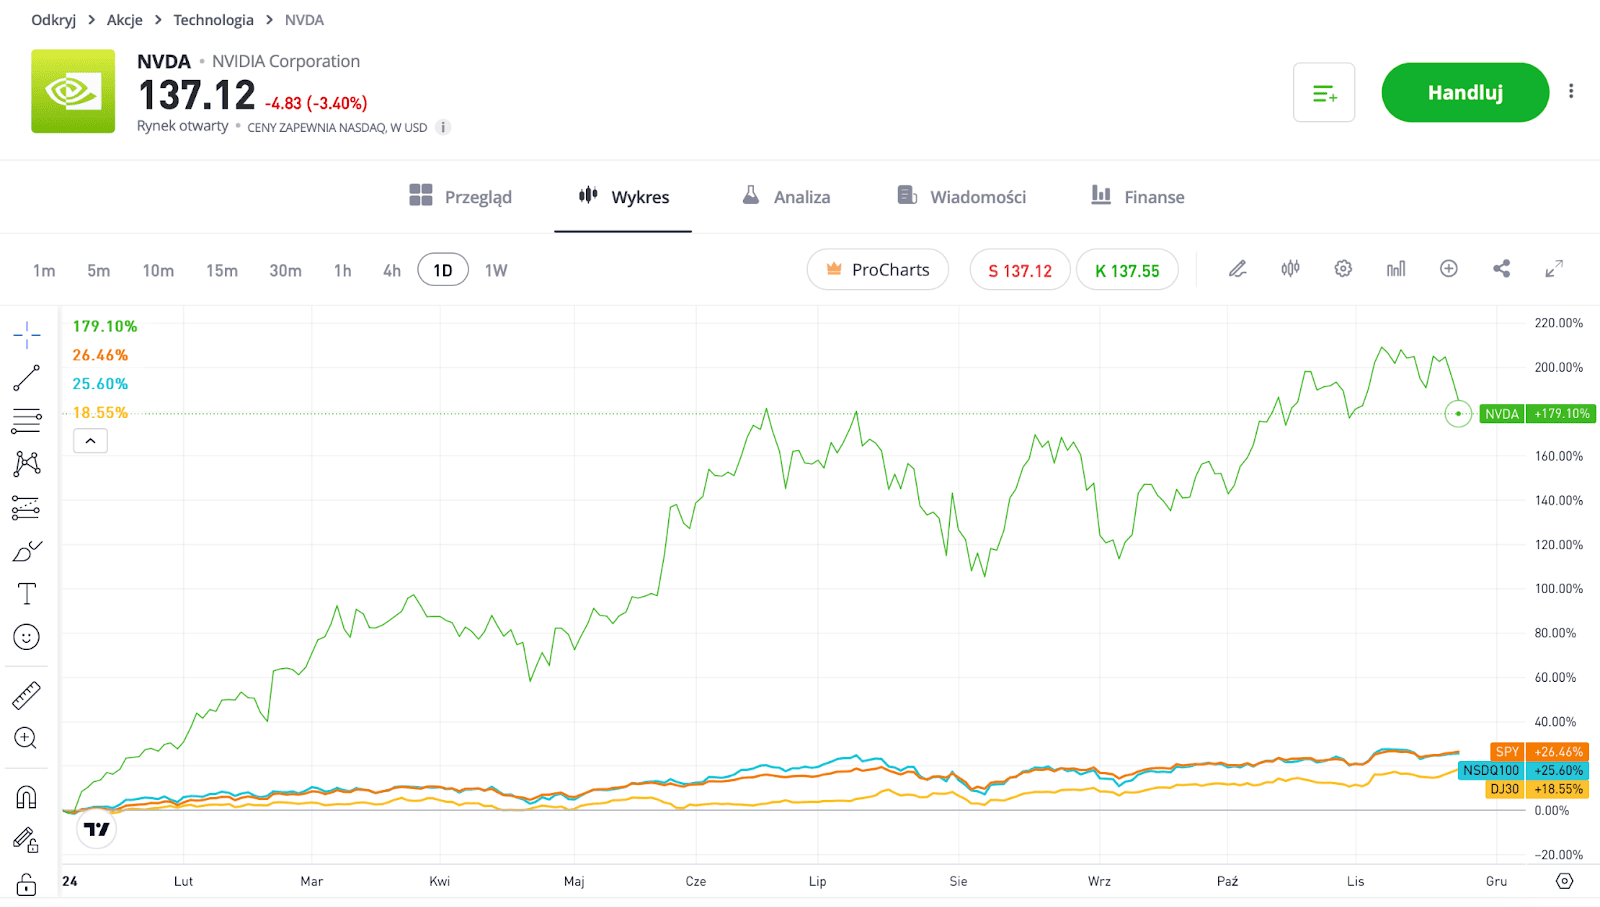The height and width of the screenshot is (907, 1600).
Task: Click the price info icon near NASDAQ
Action: point(443,127)
